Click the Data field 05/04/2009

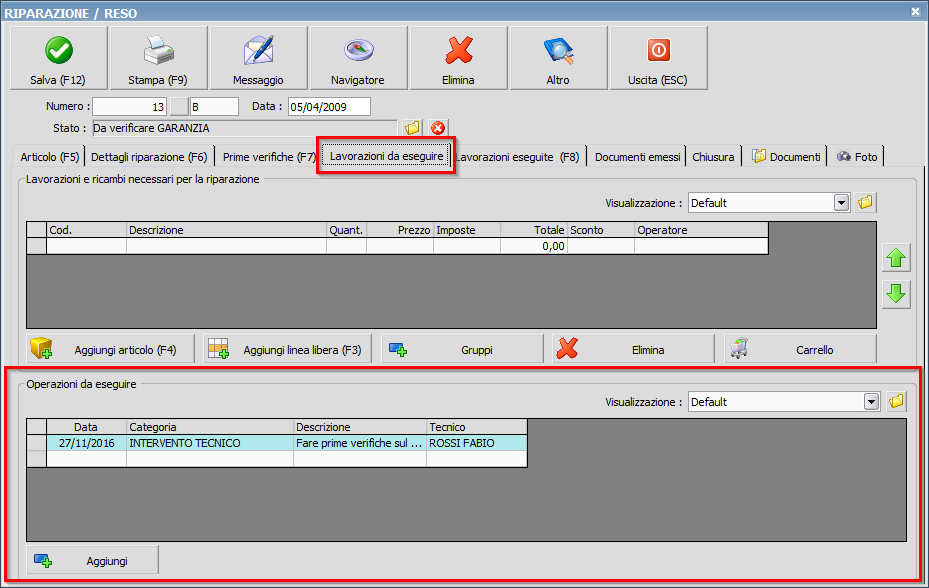pyautogui.click(x=329, y=107)
